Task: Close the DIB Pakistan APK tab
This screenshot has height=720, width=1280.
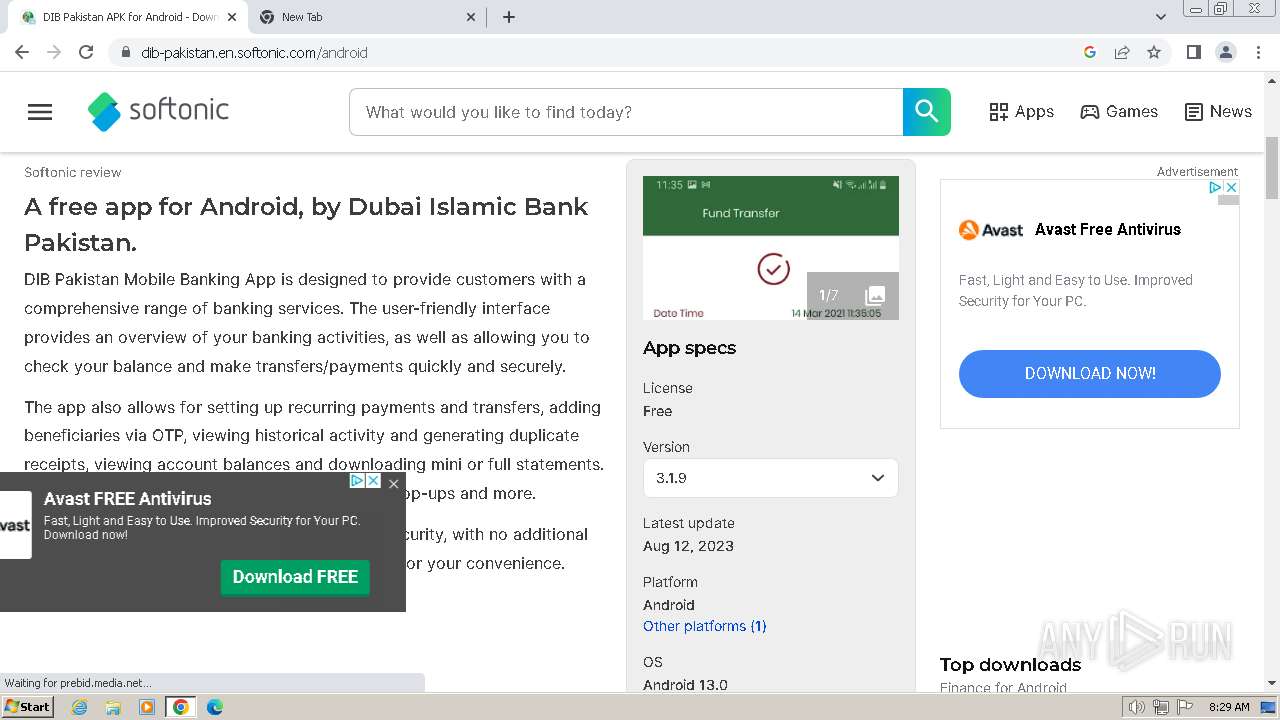Action: (x=232, y=17)
